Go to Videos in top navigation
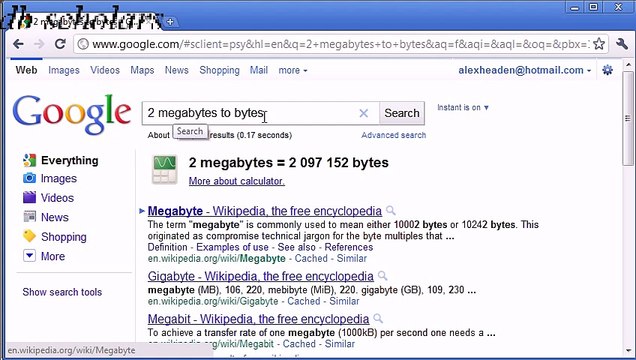This screenshot has width=636, height=360. 105,70
